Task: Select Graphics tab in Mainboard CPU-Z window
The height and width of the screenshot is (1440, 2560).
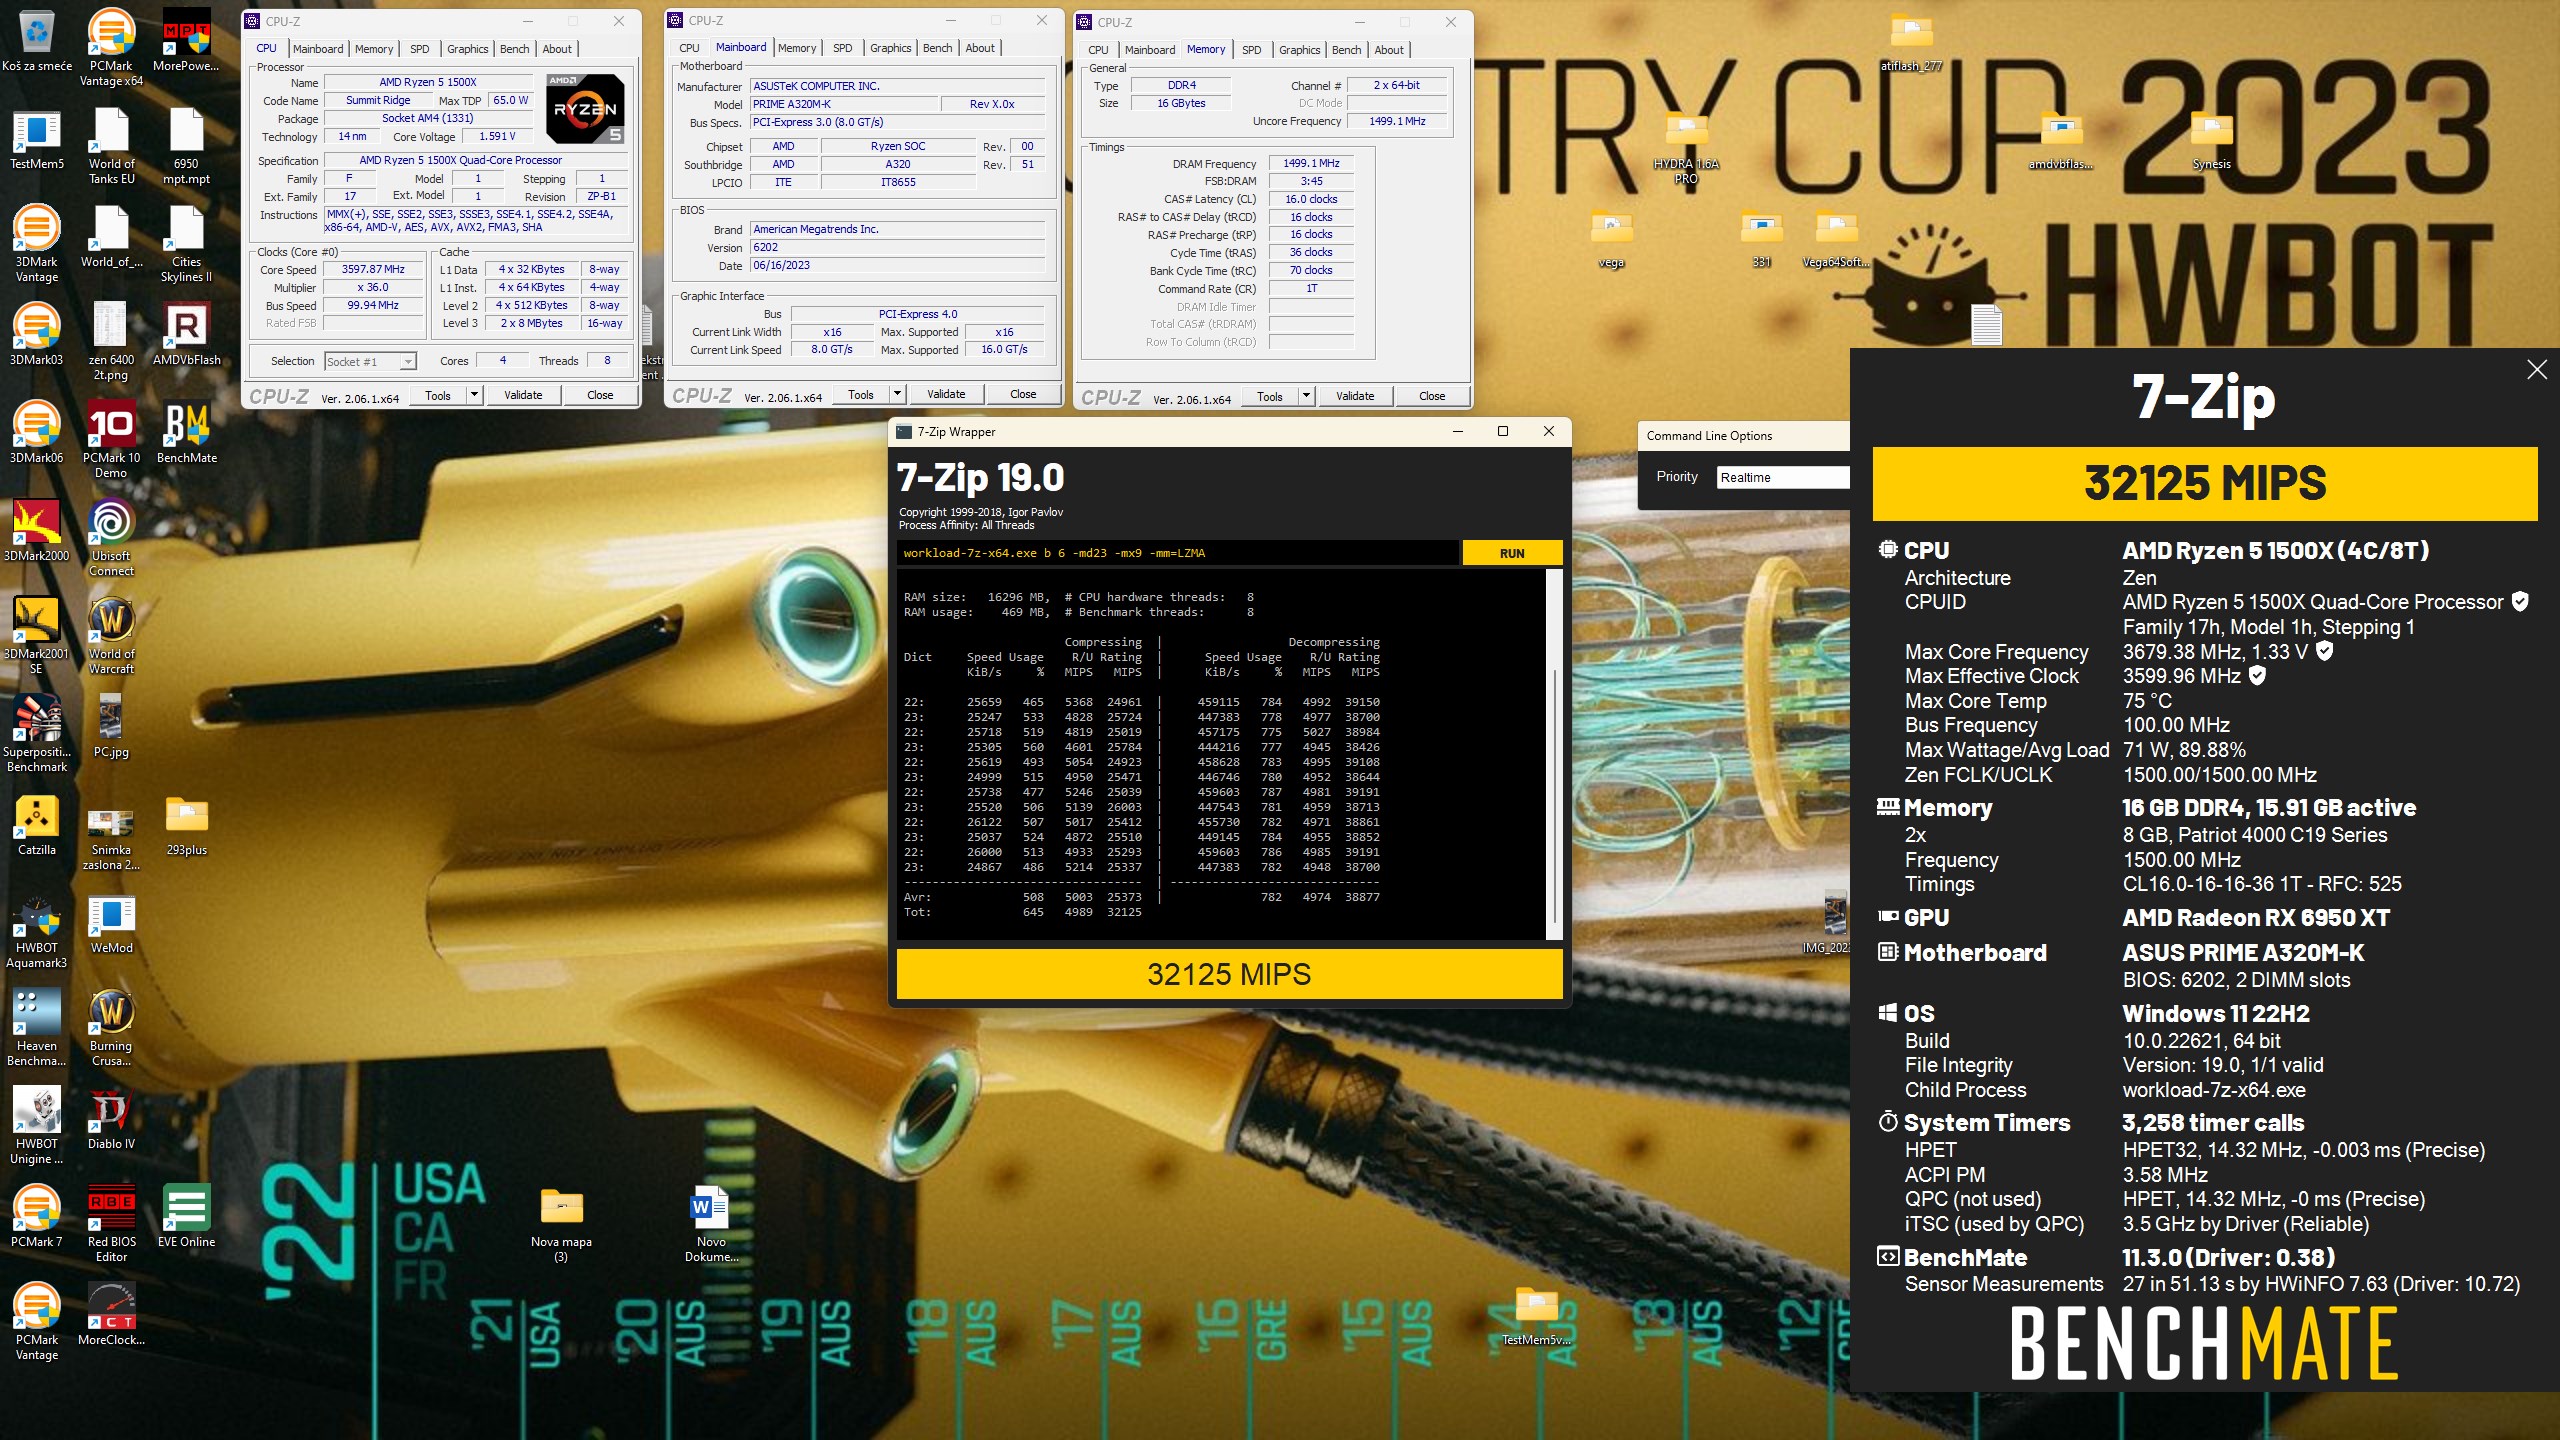Action: click(890, 48)
